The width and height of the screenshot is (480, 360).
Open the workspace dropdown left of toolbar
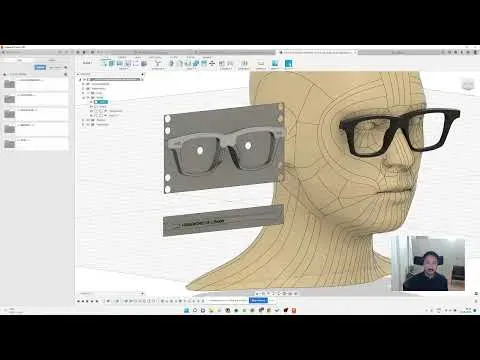(87, 63)
